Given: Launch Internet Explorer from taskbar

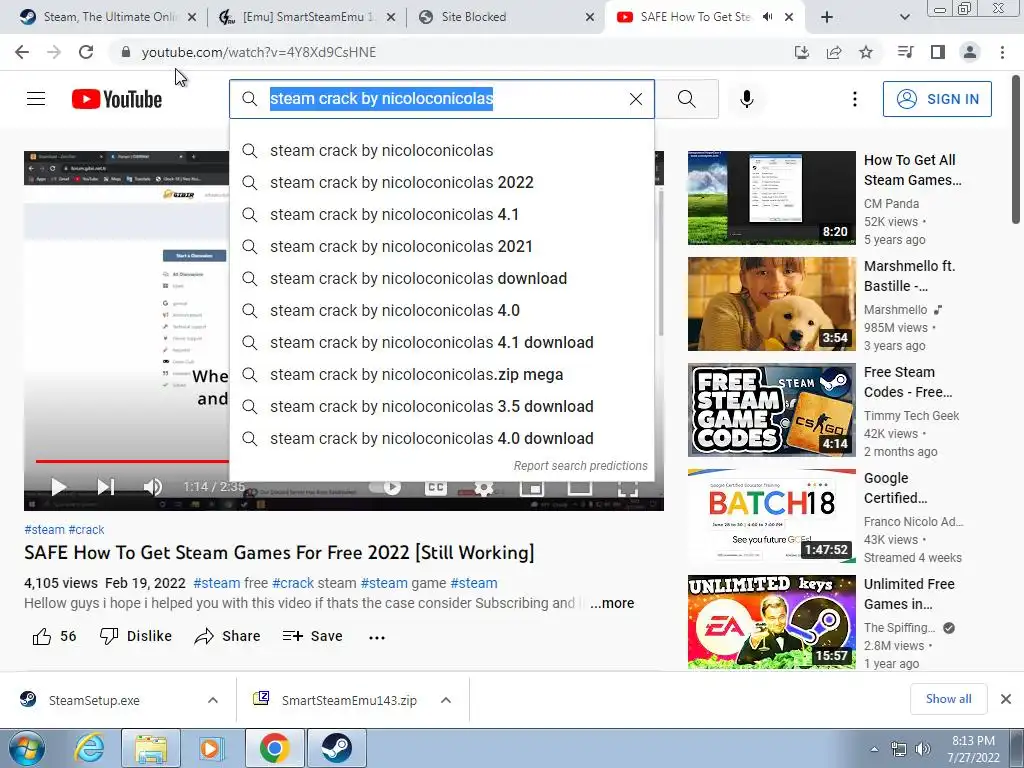Looking at the screenshot, I should 89,748.
